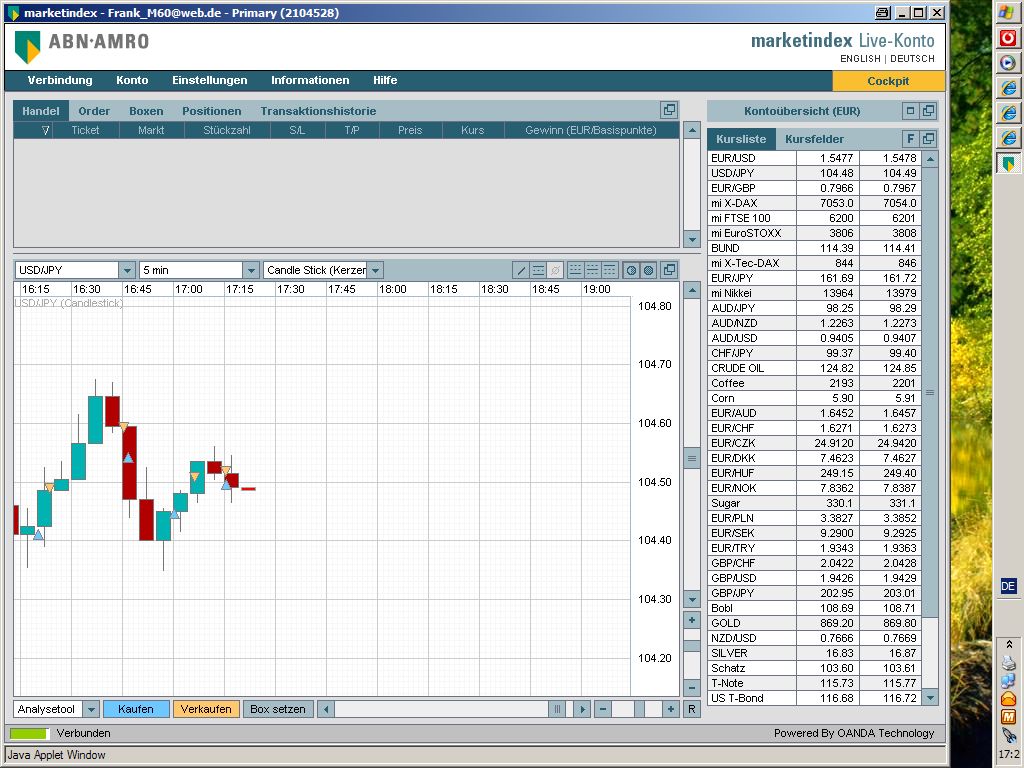The width and height of the screenshot is (1024, 768).
Task: Switch to the Kursfelder tab
Action: (x=814, y=139)
